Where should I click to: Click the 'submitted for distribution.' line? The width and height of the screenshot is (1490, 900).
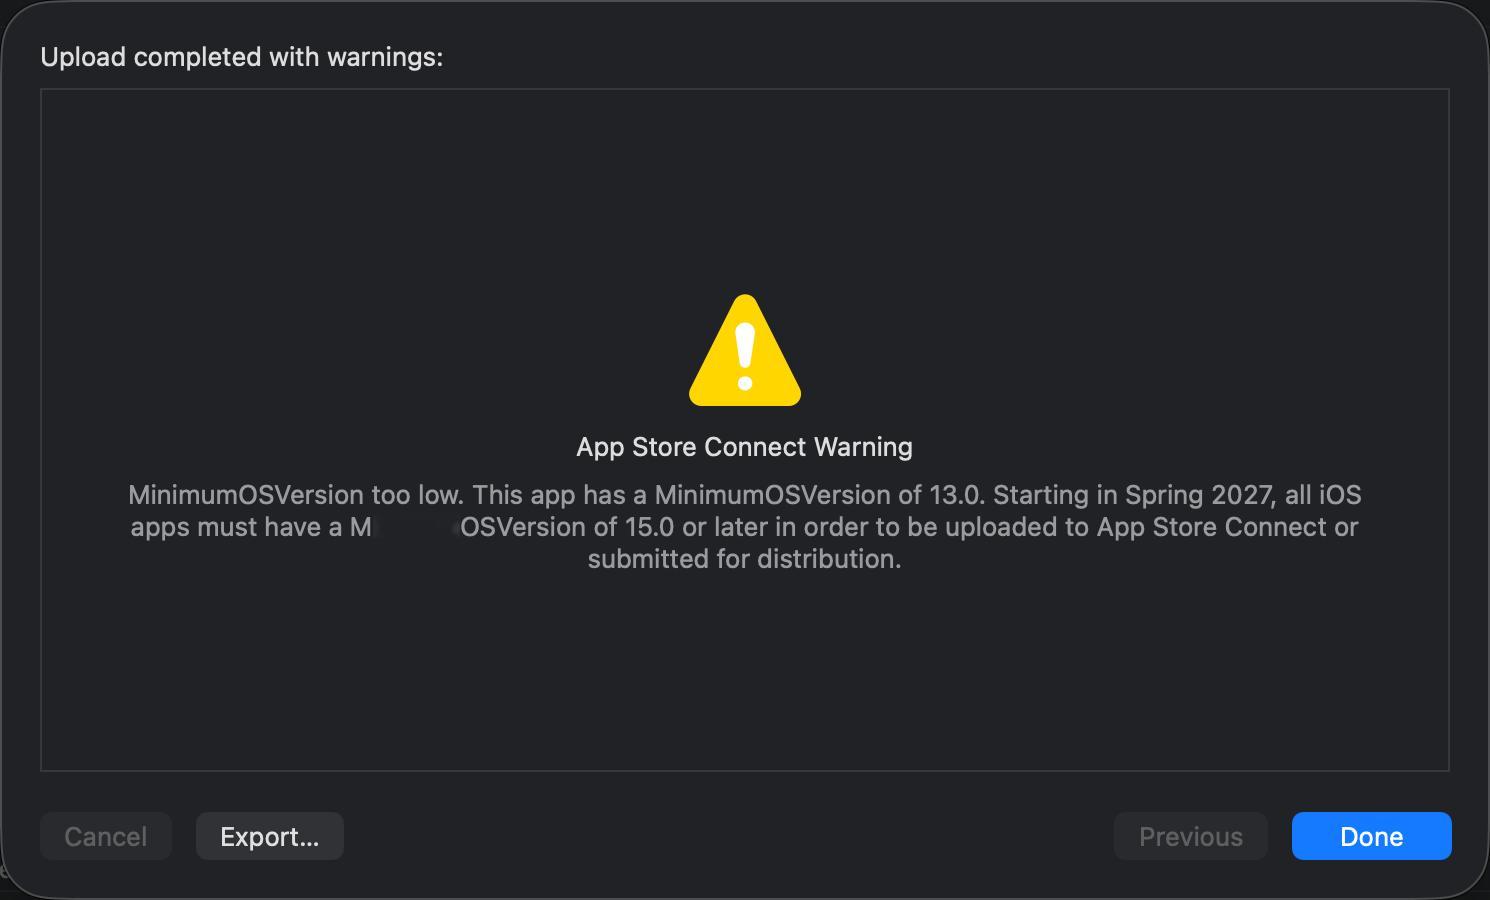point(745,559)
